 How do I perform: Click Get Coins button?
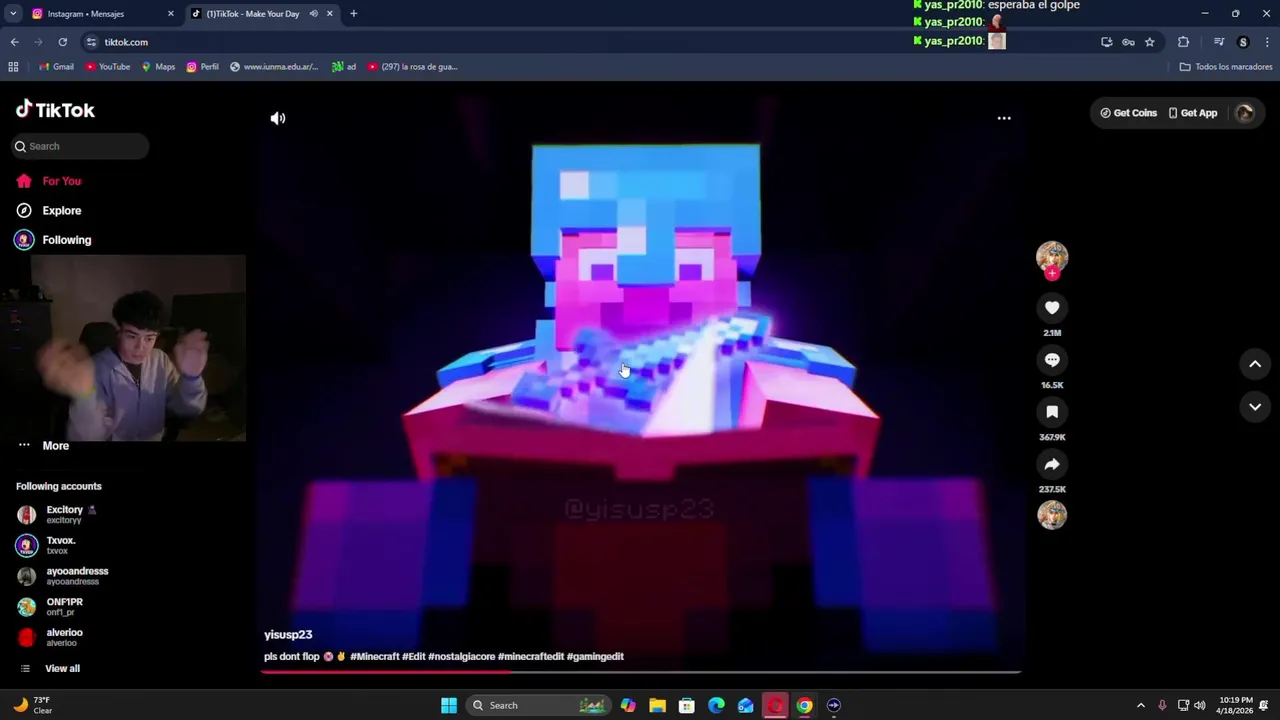click(x=1128, y=113)
